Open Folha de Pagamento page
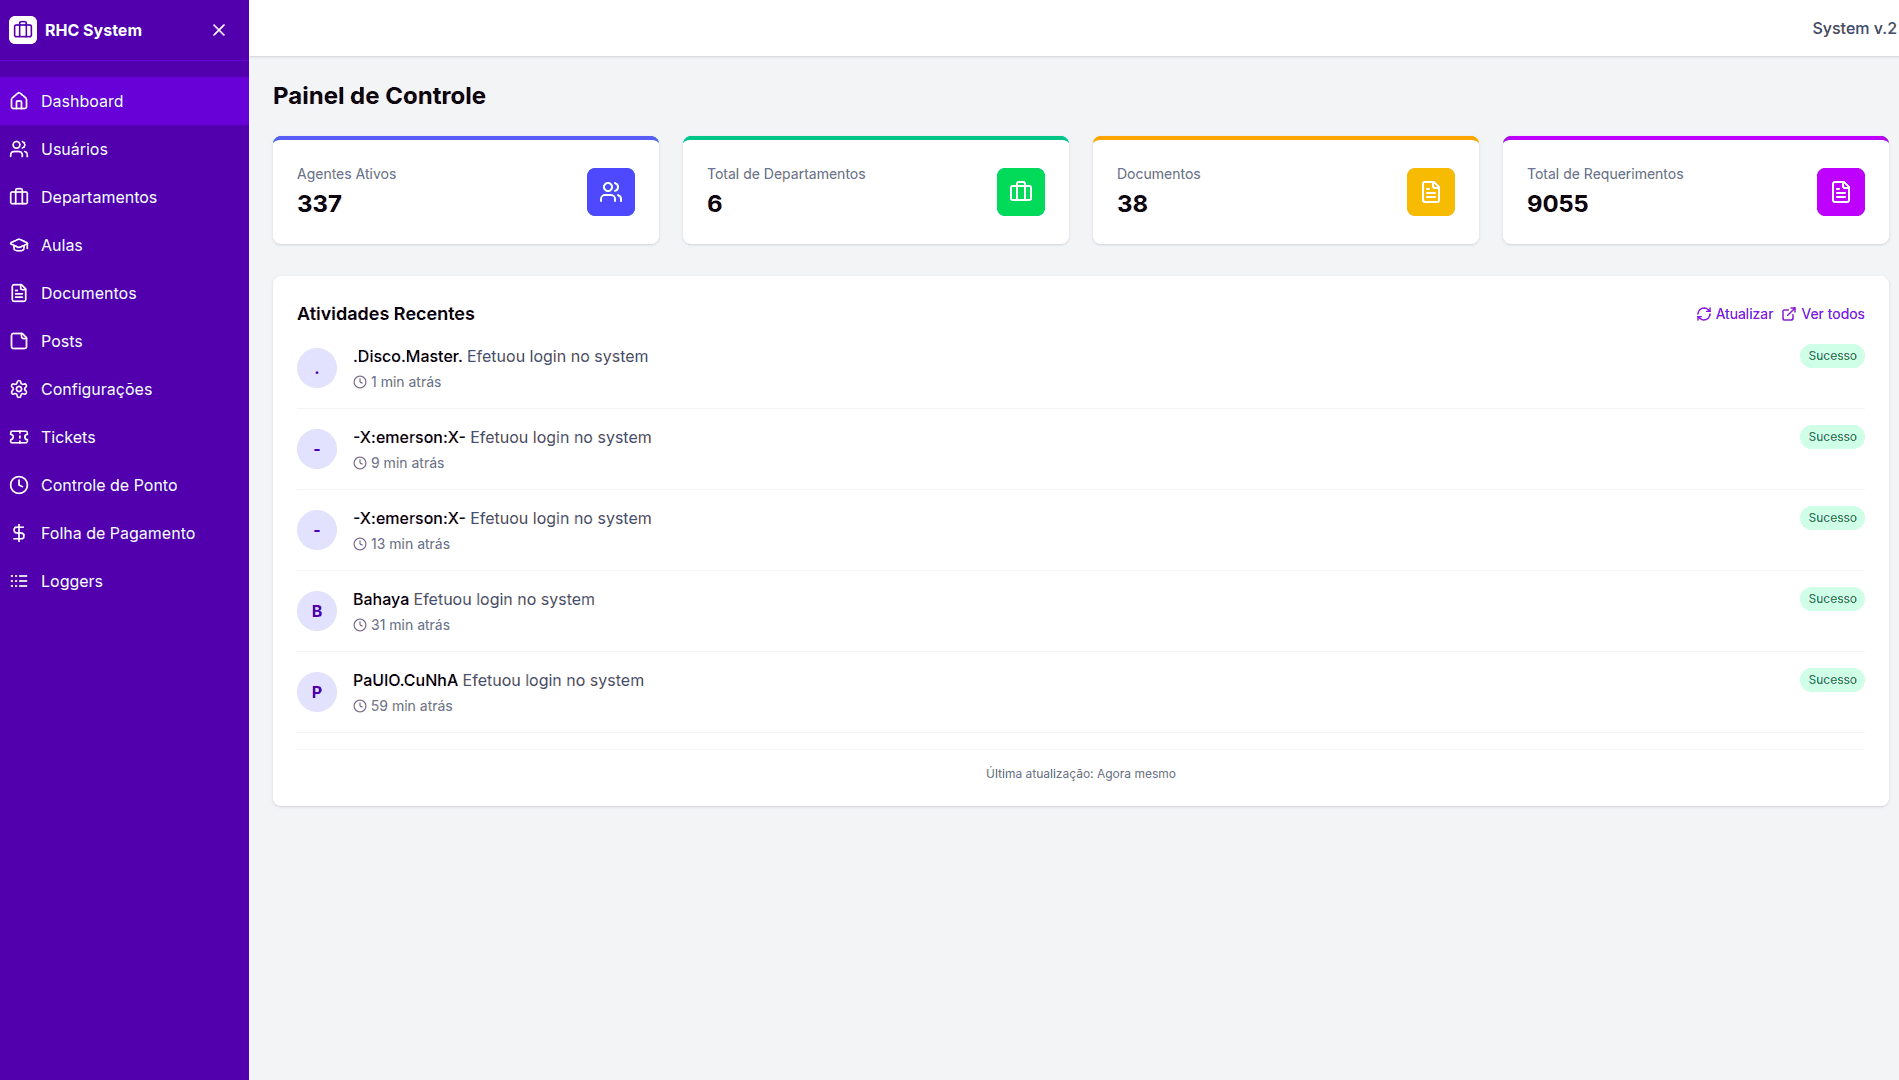 click(117, 533)
